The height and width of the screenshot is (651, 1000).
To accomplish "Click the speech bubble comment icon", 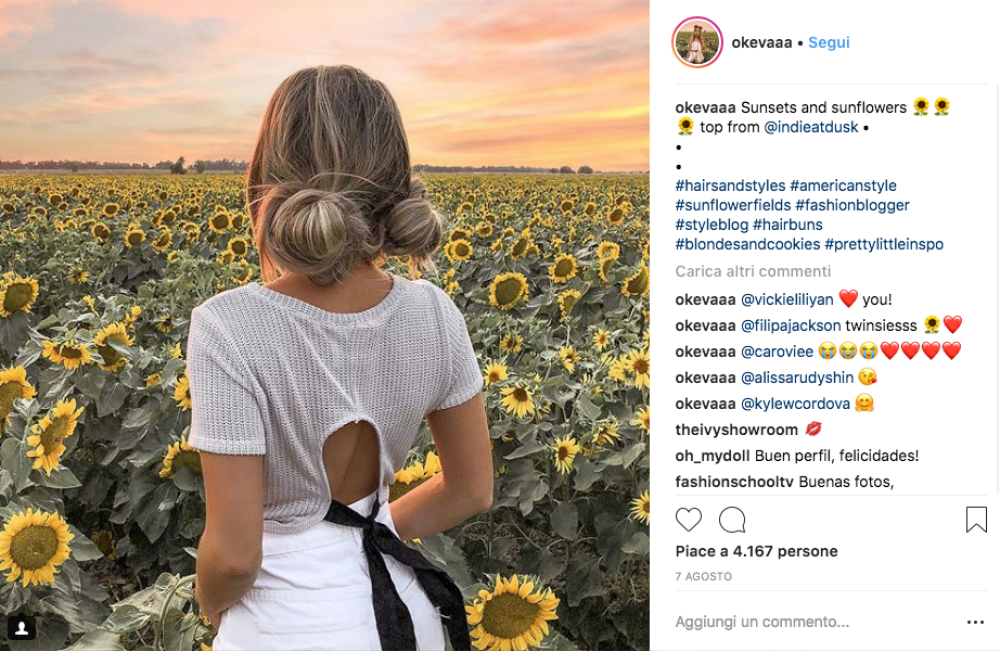I will pos(732,520).
